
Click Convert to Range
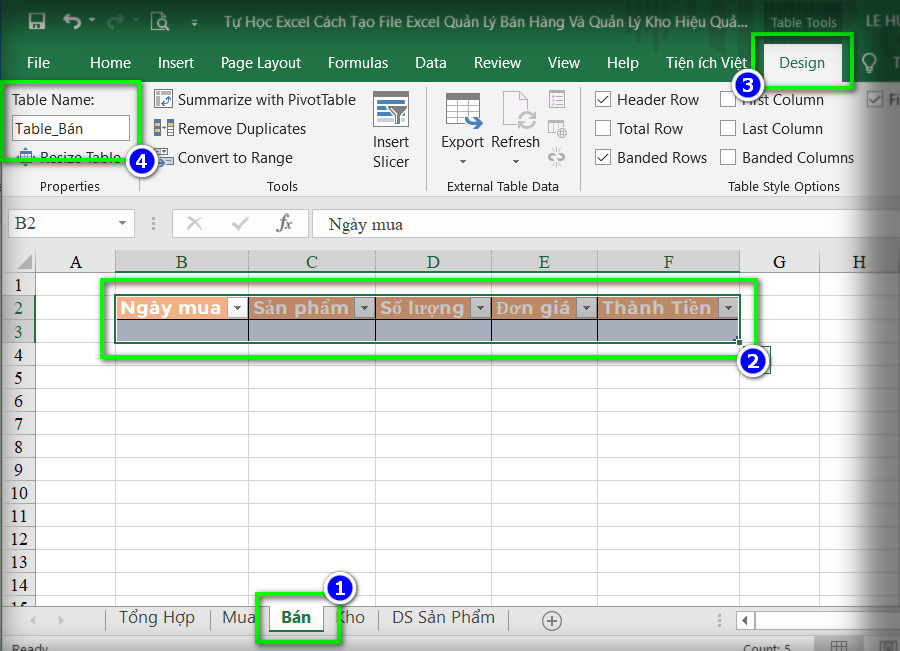point(235,157)
